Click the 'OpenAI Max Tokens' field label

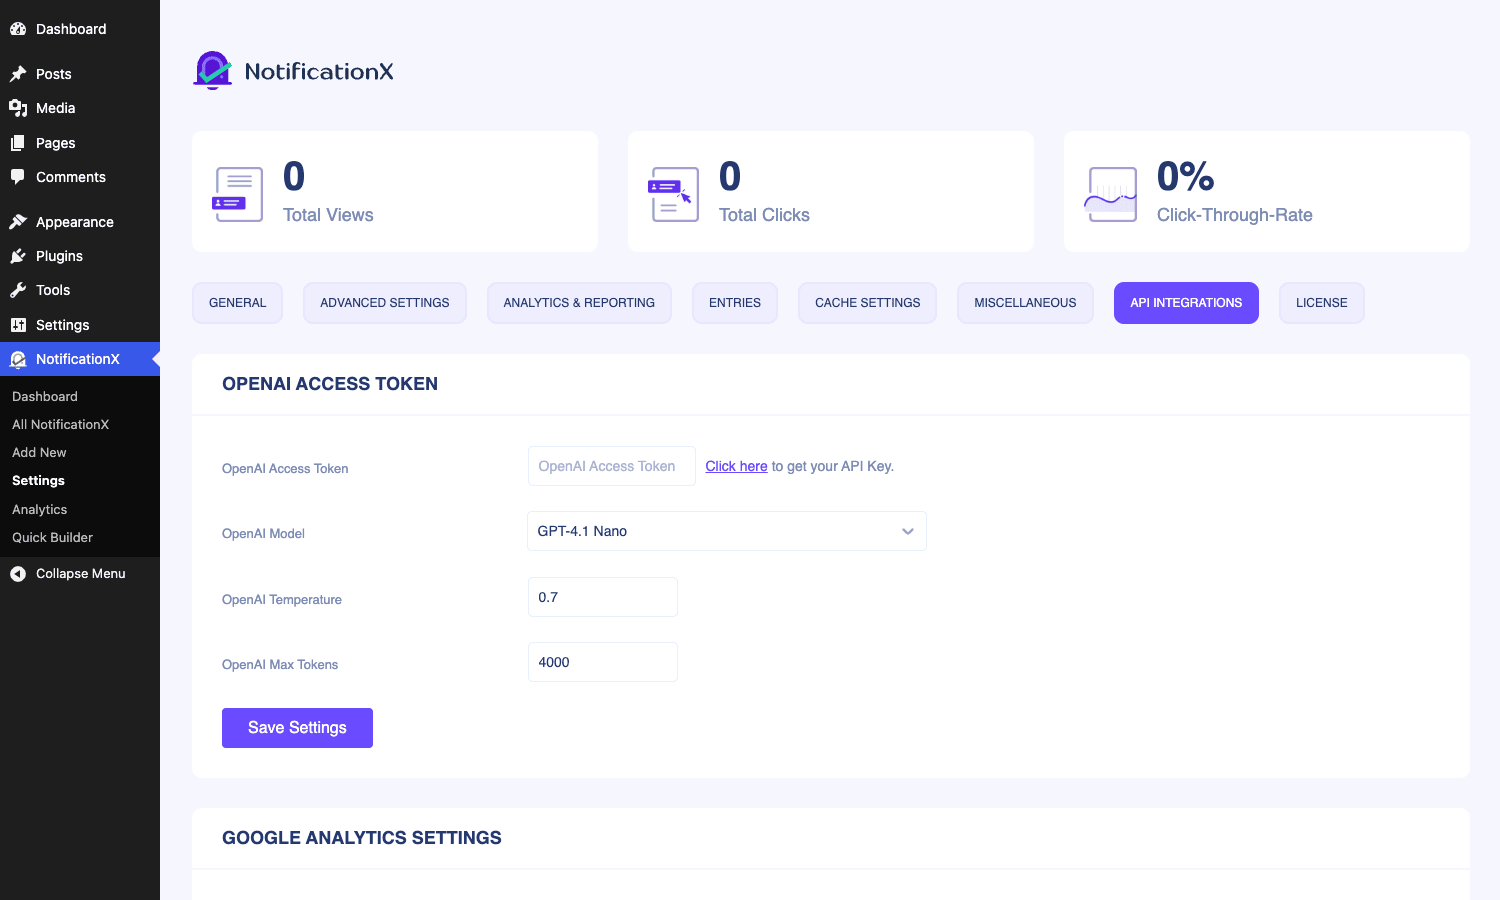[280, 665]
